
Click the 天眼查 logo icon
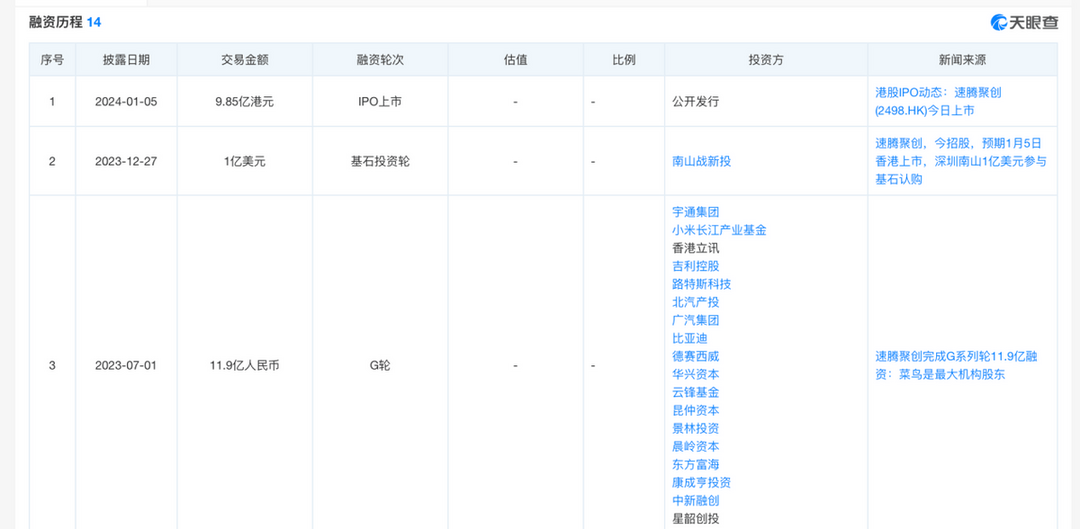click(999, 22)
